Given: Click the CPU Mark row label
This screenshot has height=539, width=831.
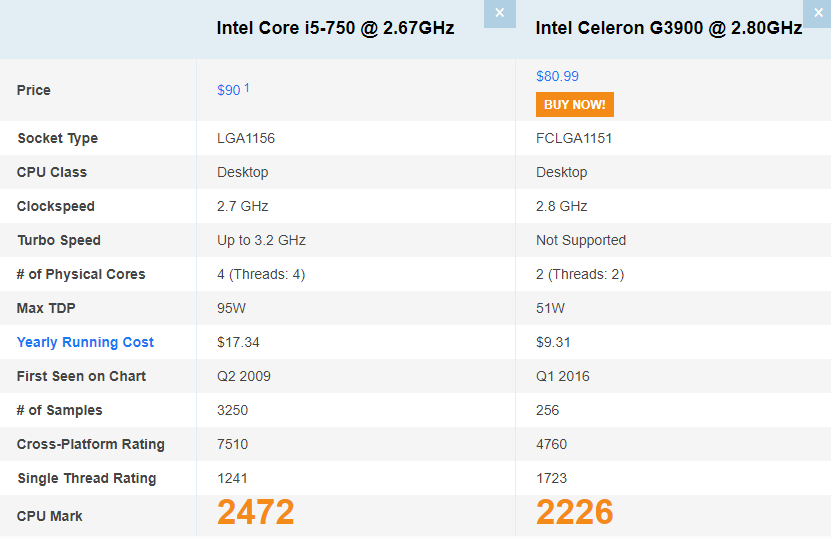Looking at the screenshot, I should pos(50,516).
